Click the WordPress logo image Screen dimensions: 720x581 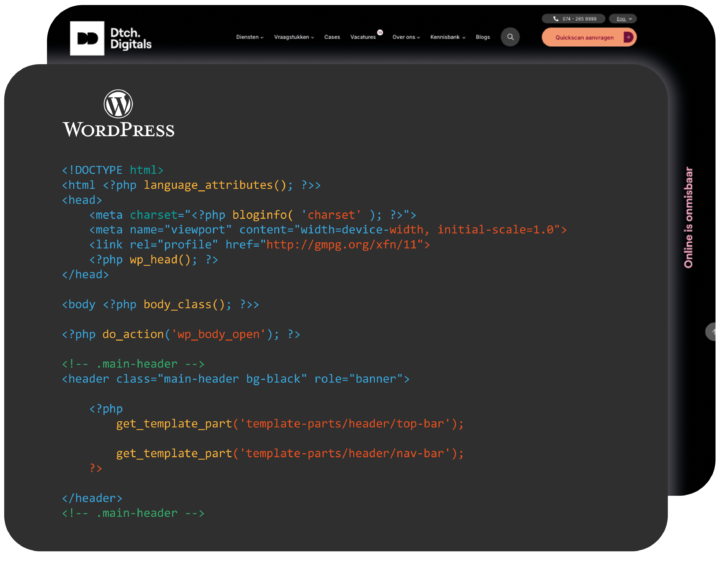click(118, 113)
